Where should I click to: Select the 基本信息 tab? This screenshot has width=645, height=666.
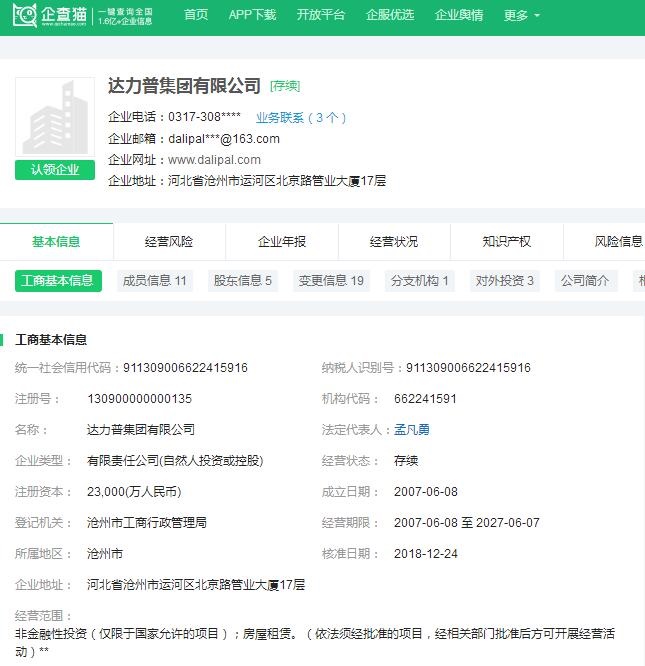56,242
